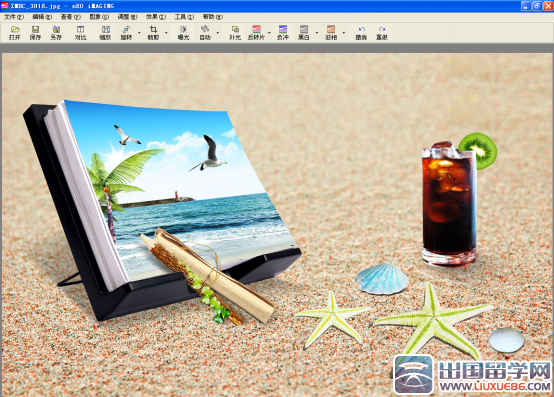Open the 效果 (Effects) menu

(x=156, y=17)
